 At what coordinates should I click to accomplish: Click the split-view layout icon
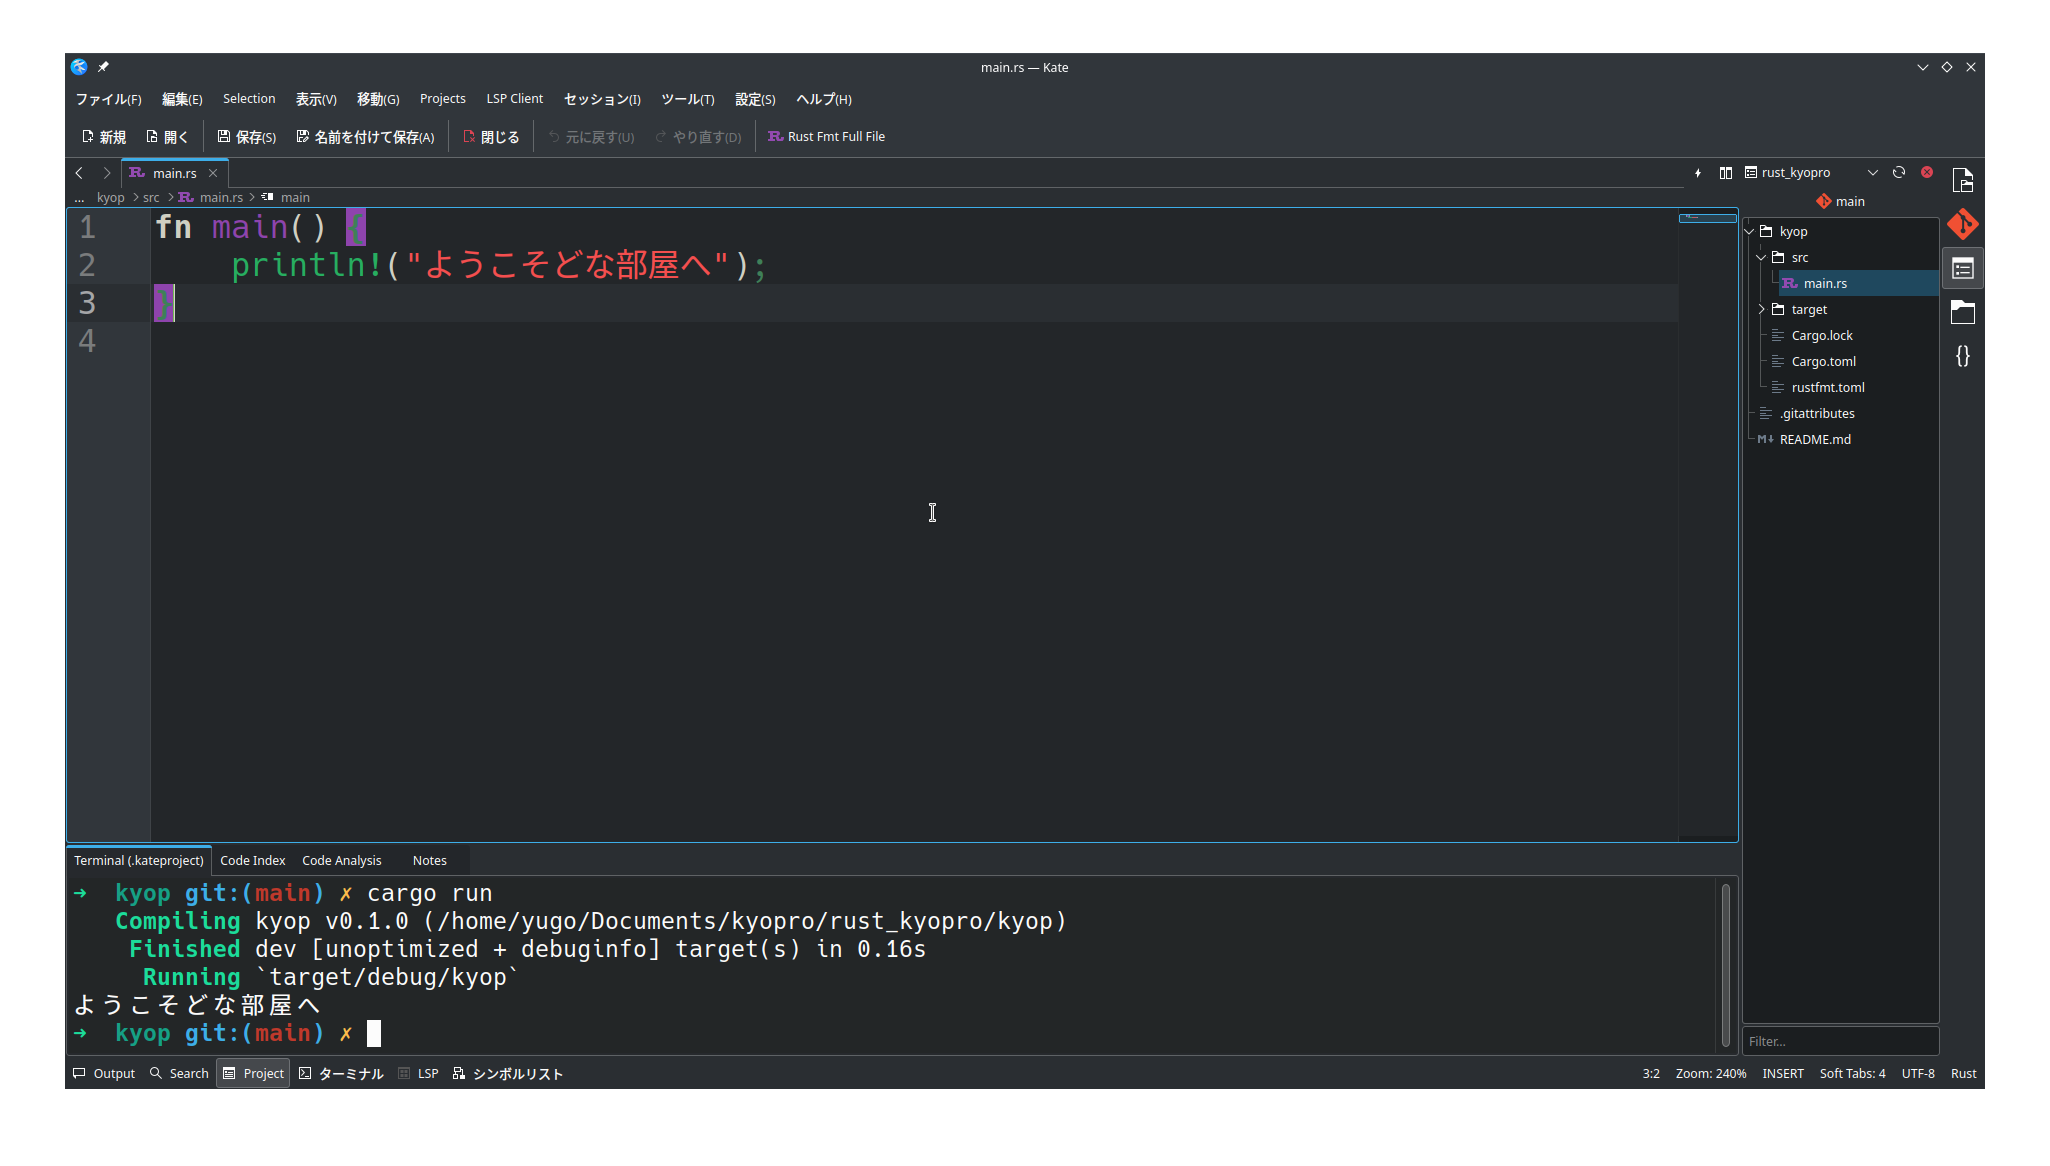point(1723,172)
